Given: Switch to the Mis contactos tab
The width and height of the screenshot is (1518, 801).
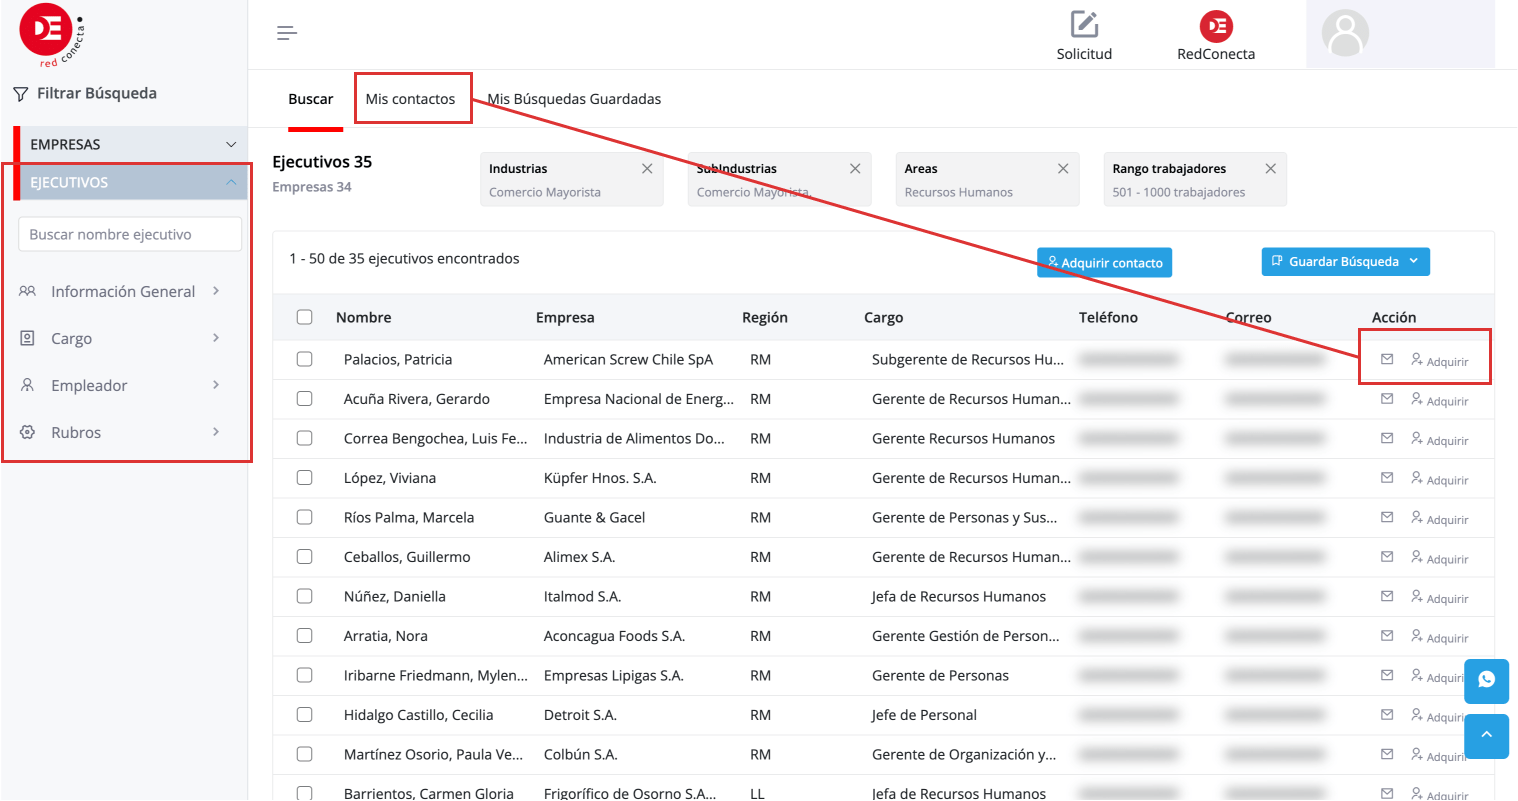Looking at the screenshot, I should [410, 99].
